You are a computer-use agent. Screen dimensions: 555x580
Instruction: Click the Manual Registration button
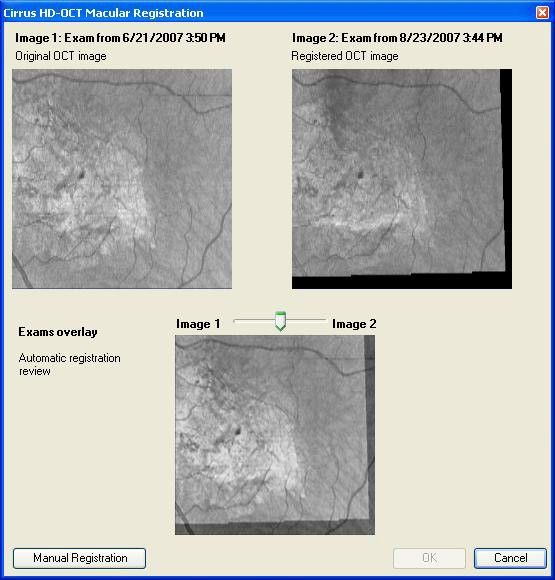tap(80, 558)
